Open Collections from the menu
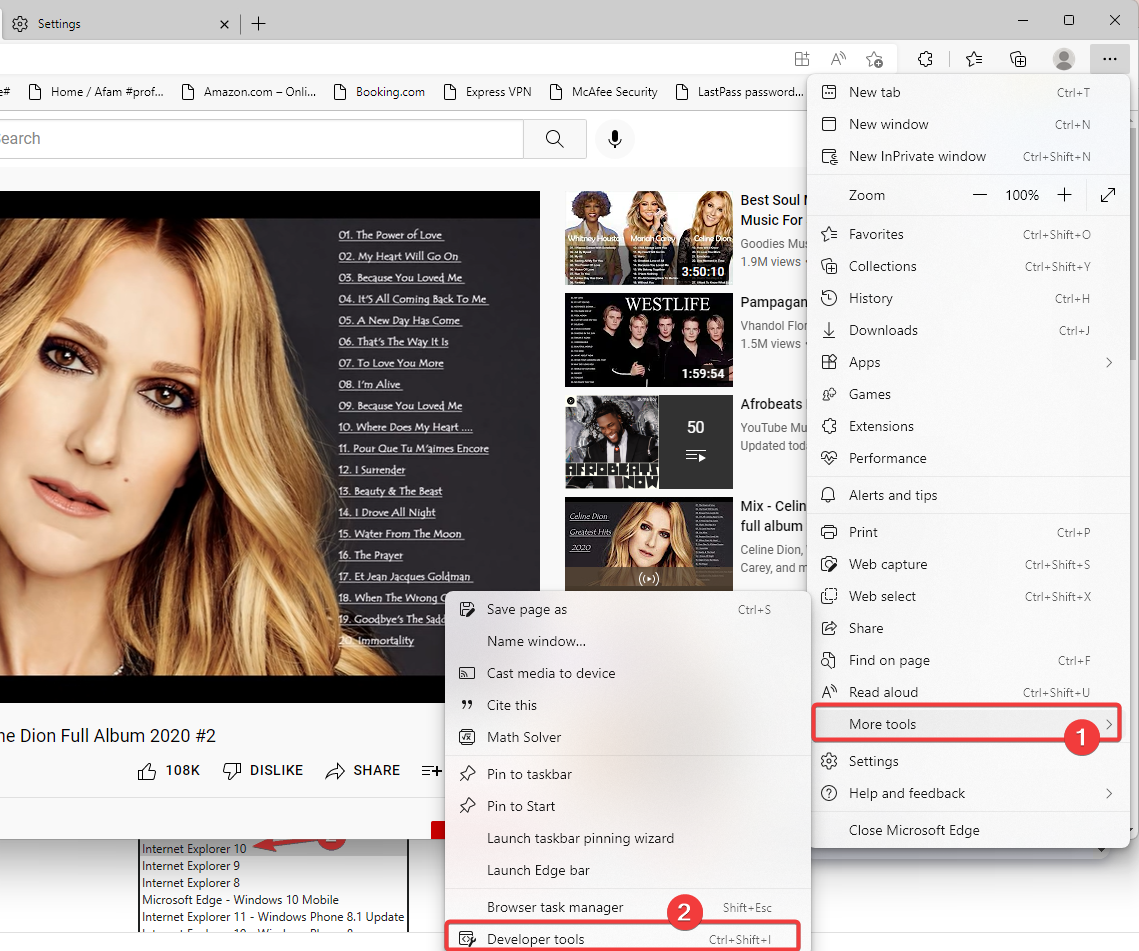The image size is (1139, 951). pyautogui.click(x=968, y=267)
